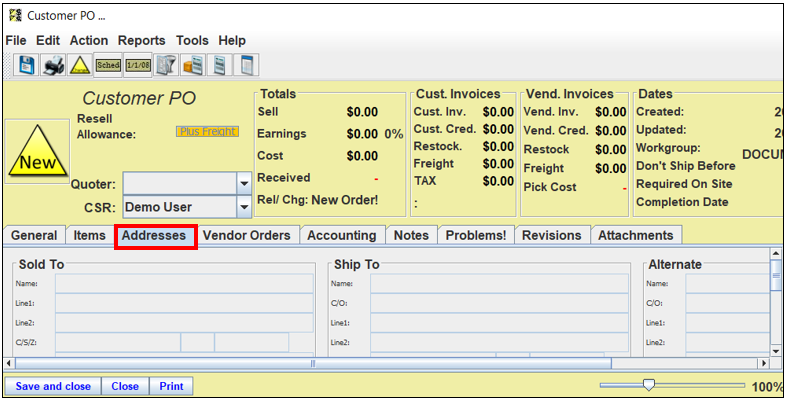The height and width of the screenshot is (402, 788).
Task: Click the Sold To Line2 field
Action: click(x=184, y=323)
